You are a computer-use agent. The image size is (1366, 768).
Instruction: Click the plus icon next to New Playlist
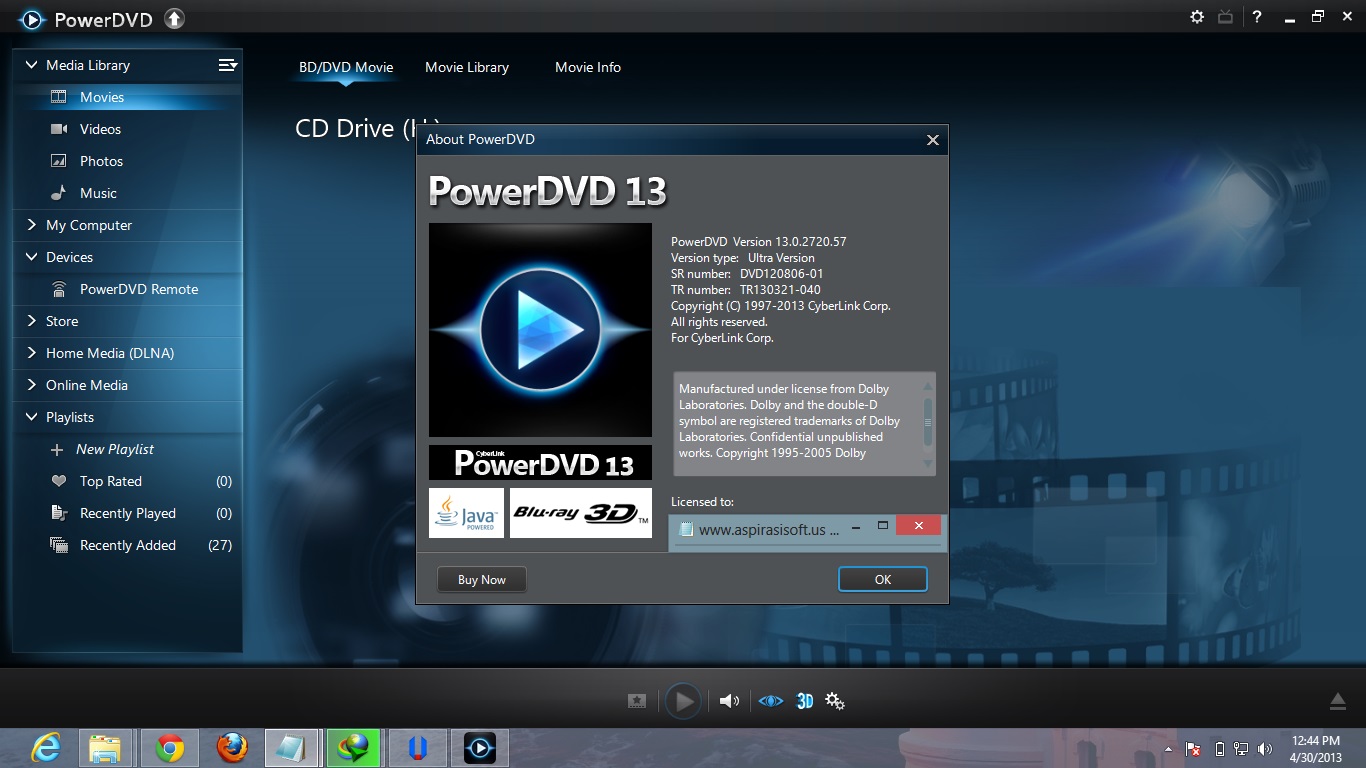(57, 450)
